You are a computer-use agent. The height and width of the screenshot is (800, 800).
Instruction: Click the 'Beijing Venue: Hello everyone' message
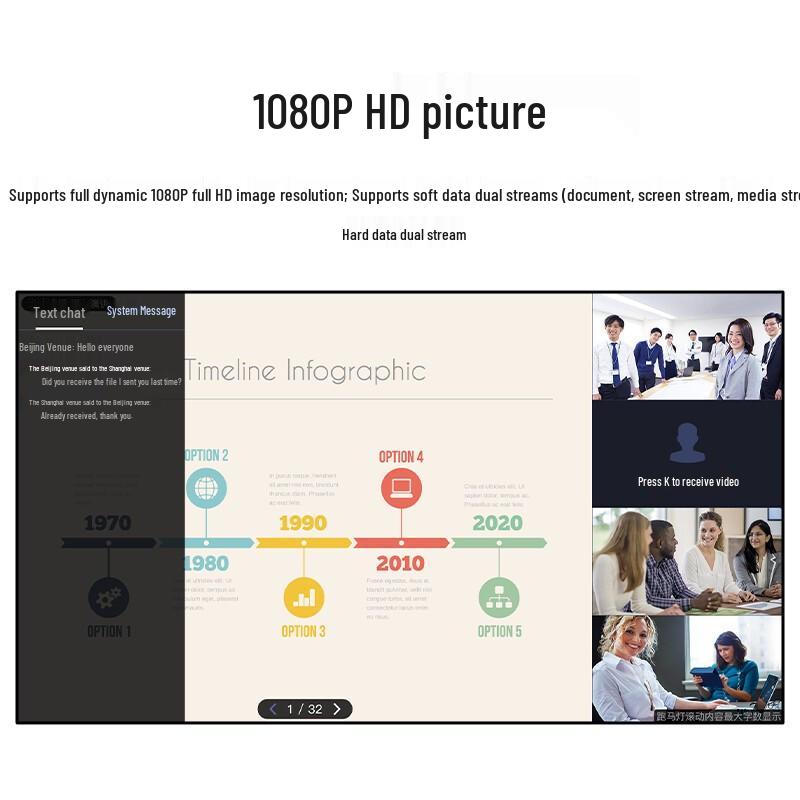[77, 347]
